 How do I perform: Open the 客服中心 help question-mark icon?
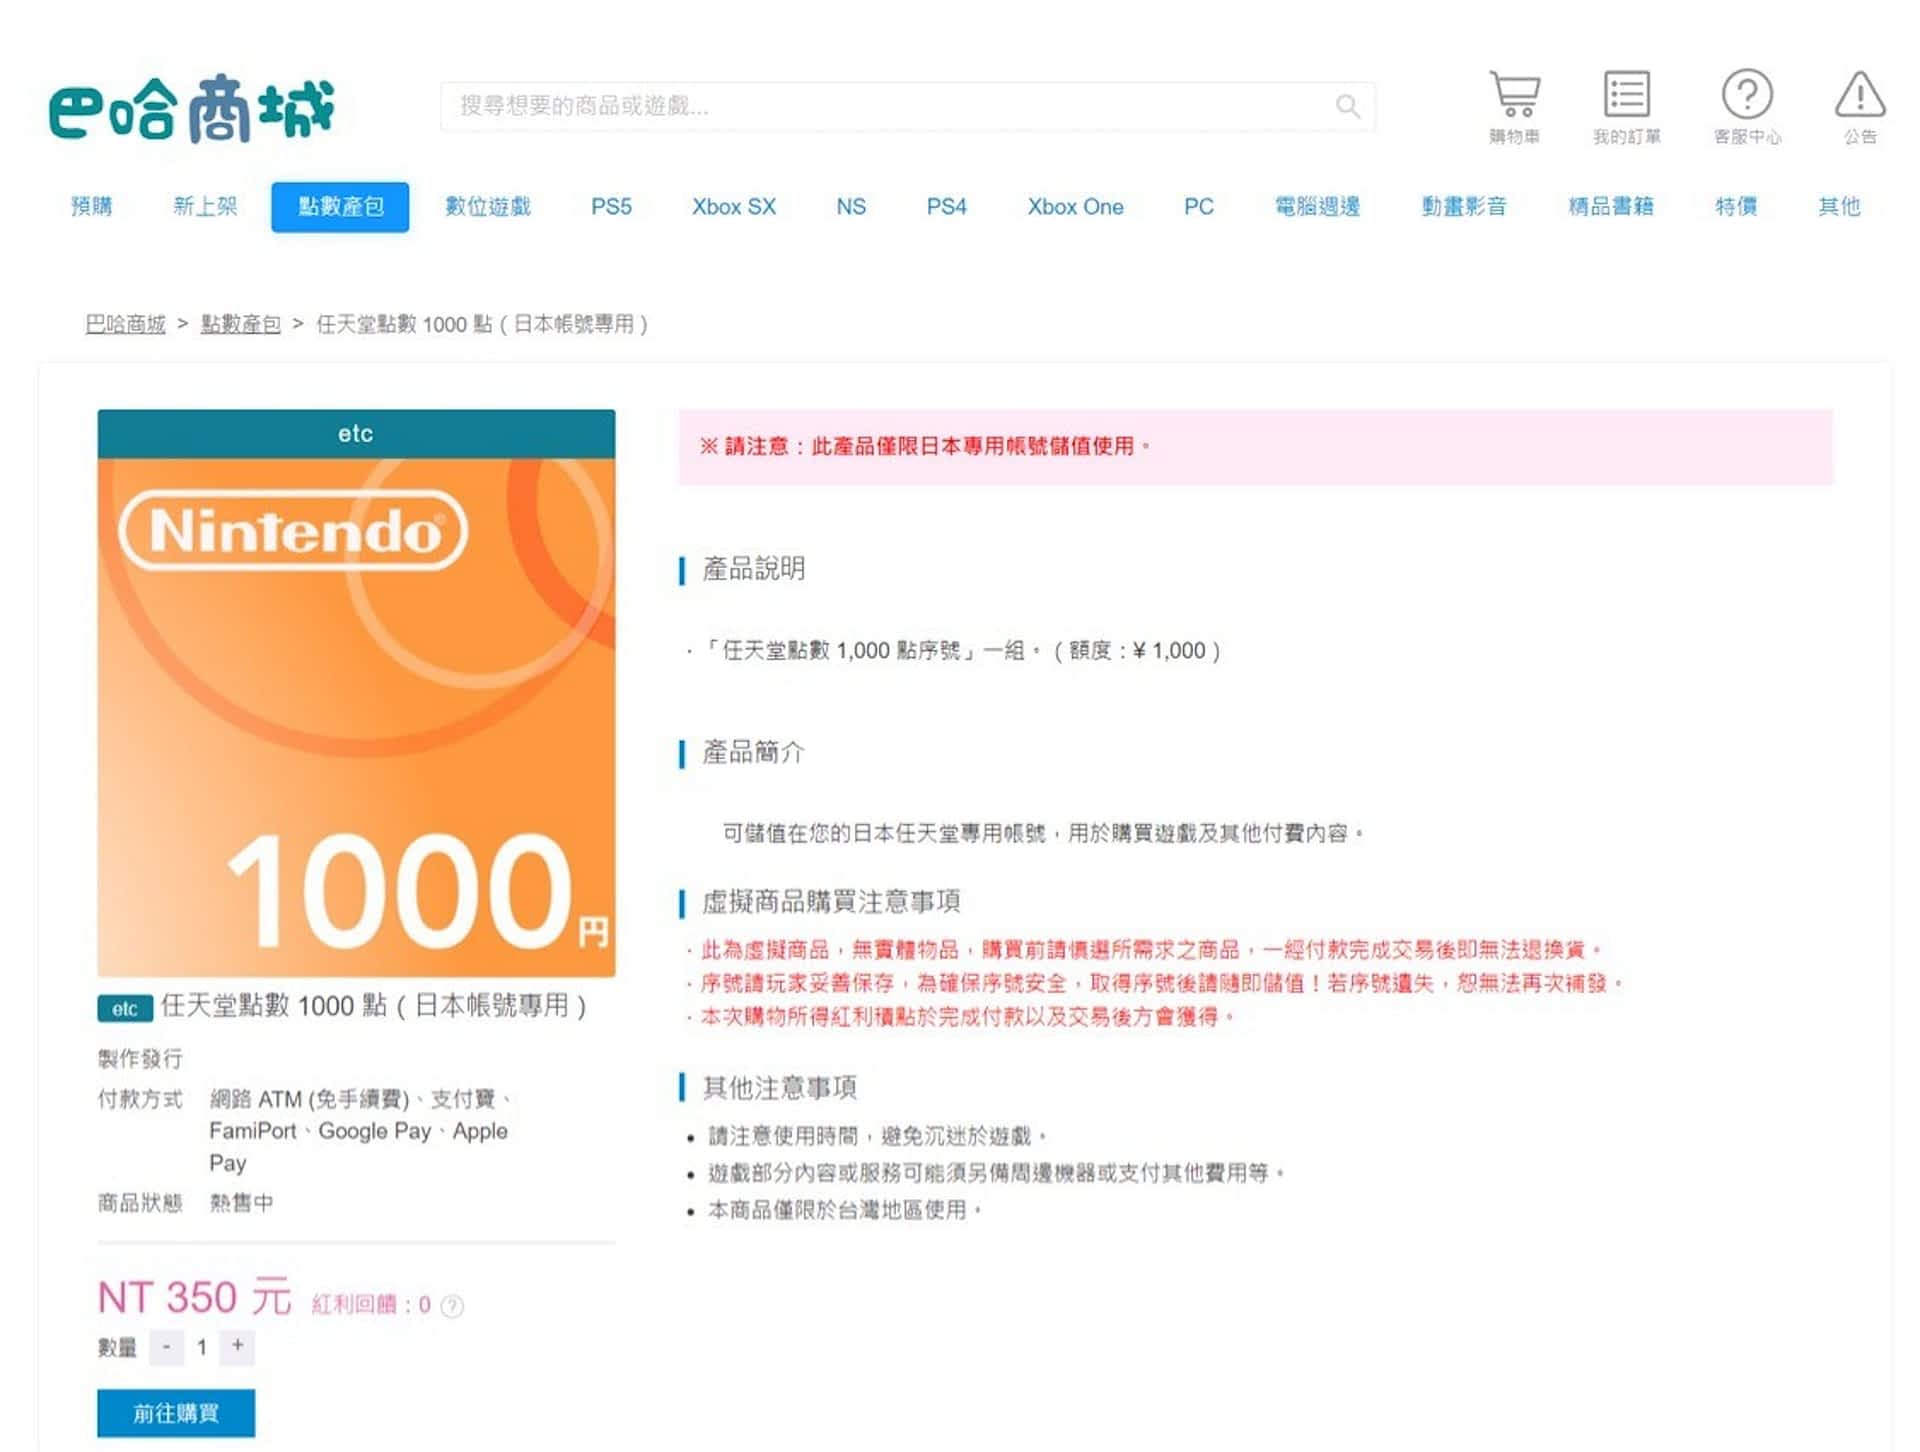1747,94
